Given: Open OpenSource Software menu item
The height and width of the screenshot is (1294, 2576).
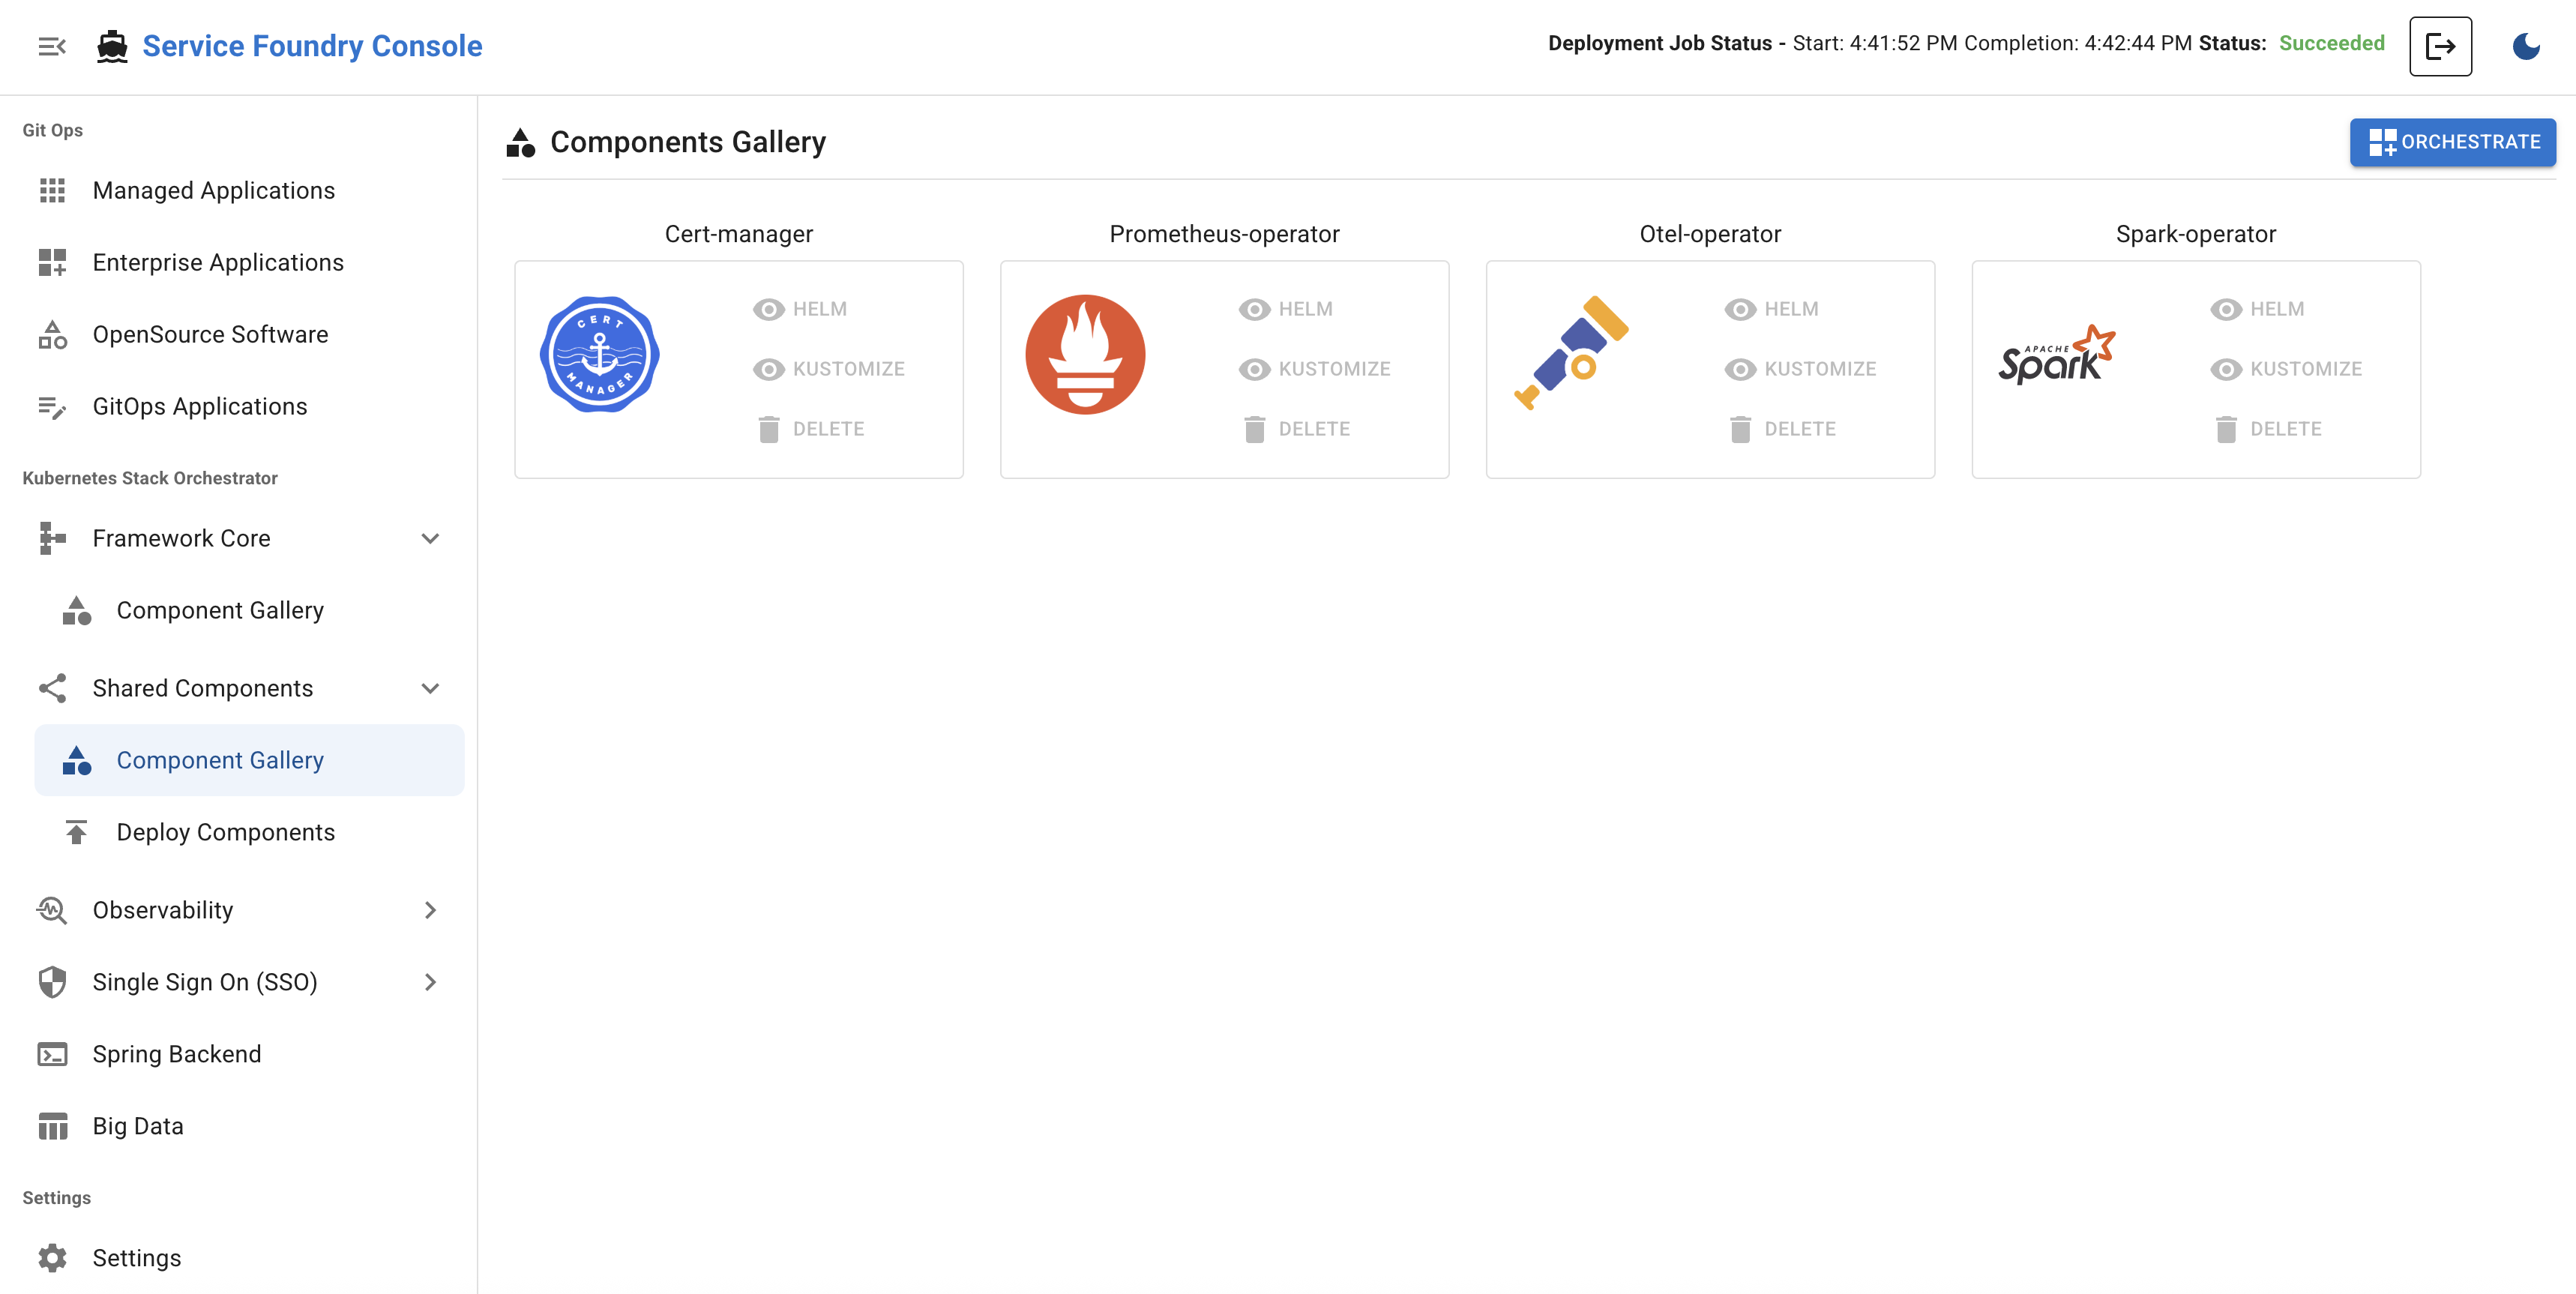Looking at the screenshot, I should point(238,334).
